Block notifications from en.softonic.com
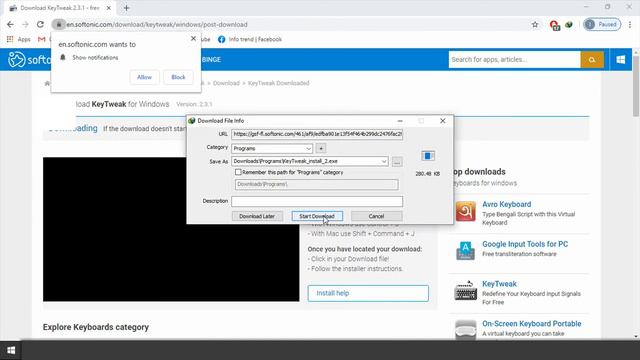 pos(178,77)
